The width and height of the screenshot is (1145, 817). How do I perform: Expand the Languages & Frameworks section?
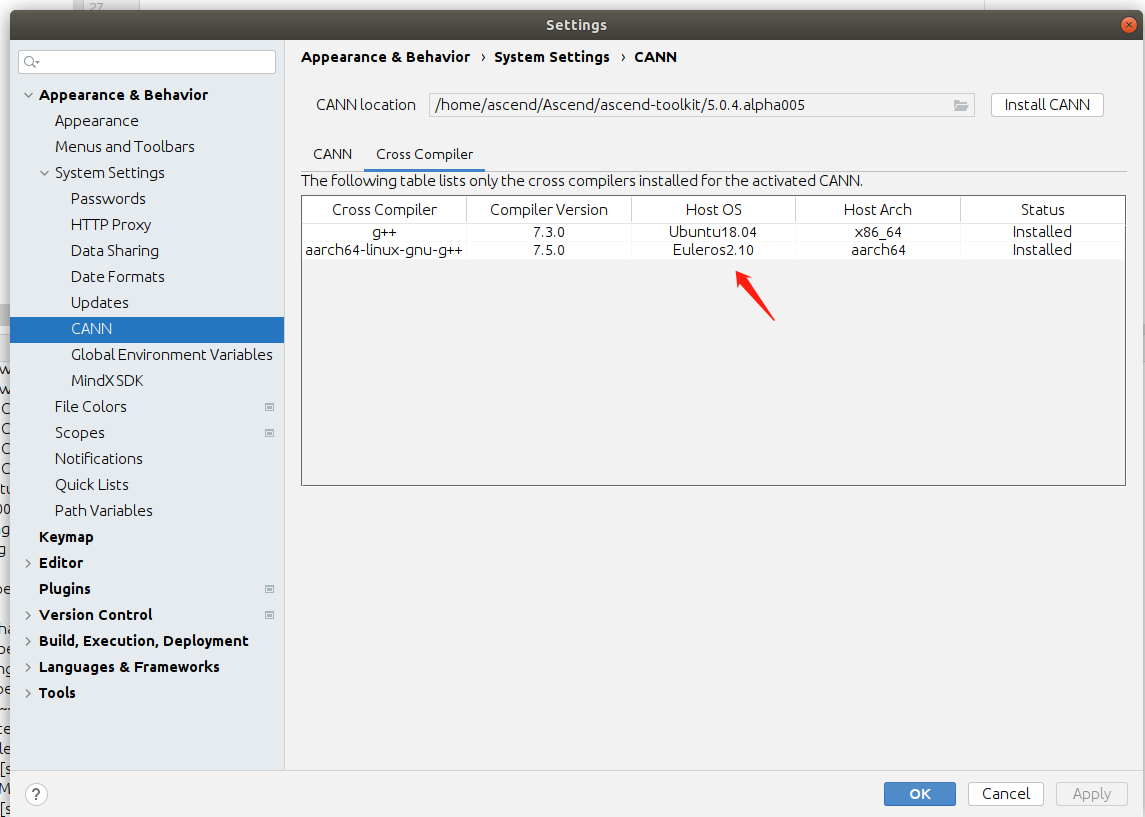point(27,667)
